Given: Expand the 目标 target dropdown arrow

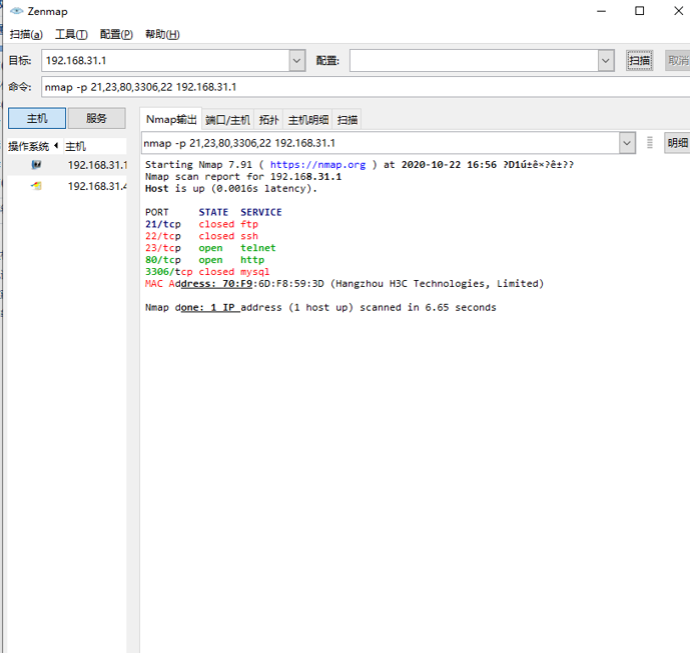Looking at the screenshot, I should (x=297, y=61).
